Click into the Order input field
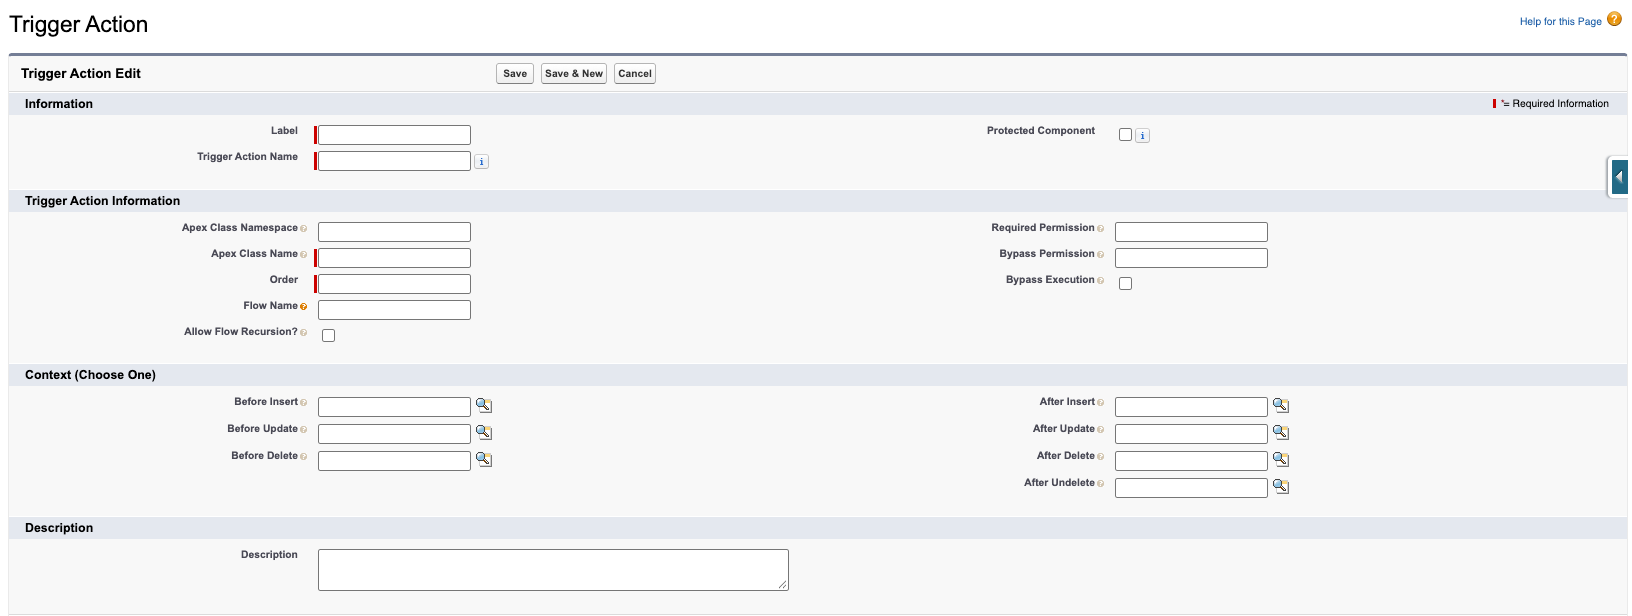Viewport: 1632px width, 616px height. coord(394,284)
